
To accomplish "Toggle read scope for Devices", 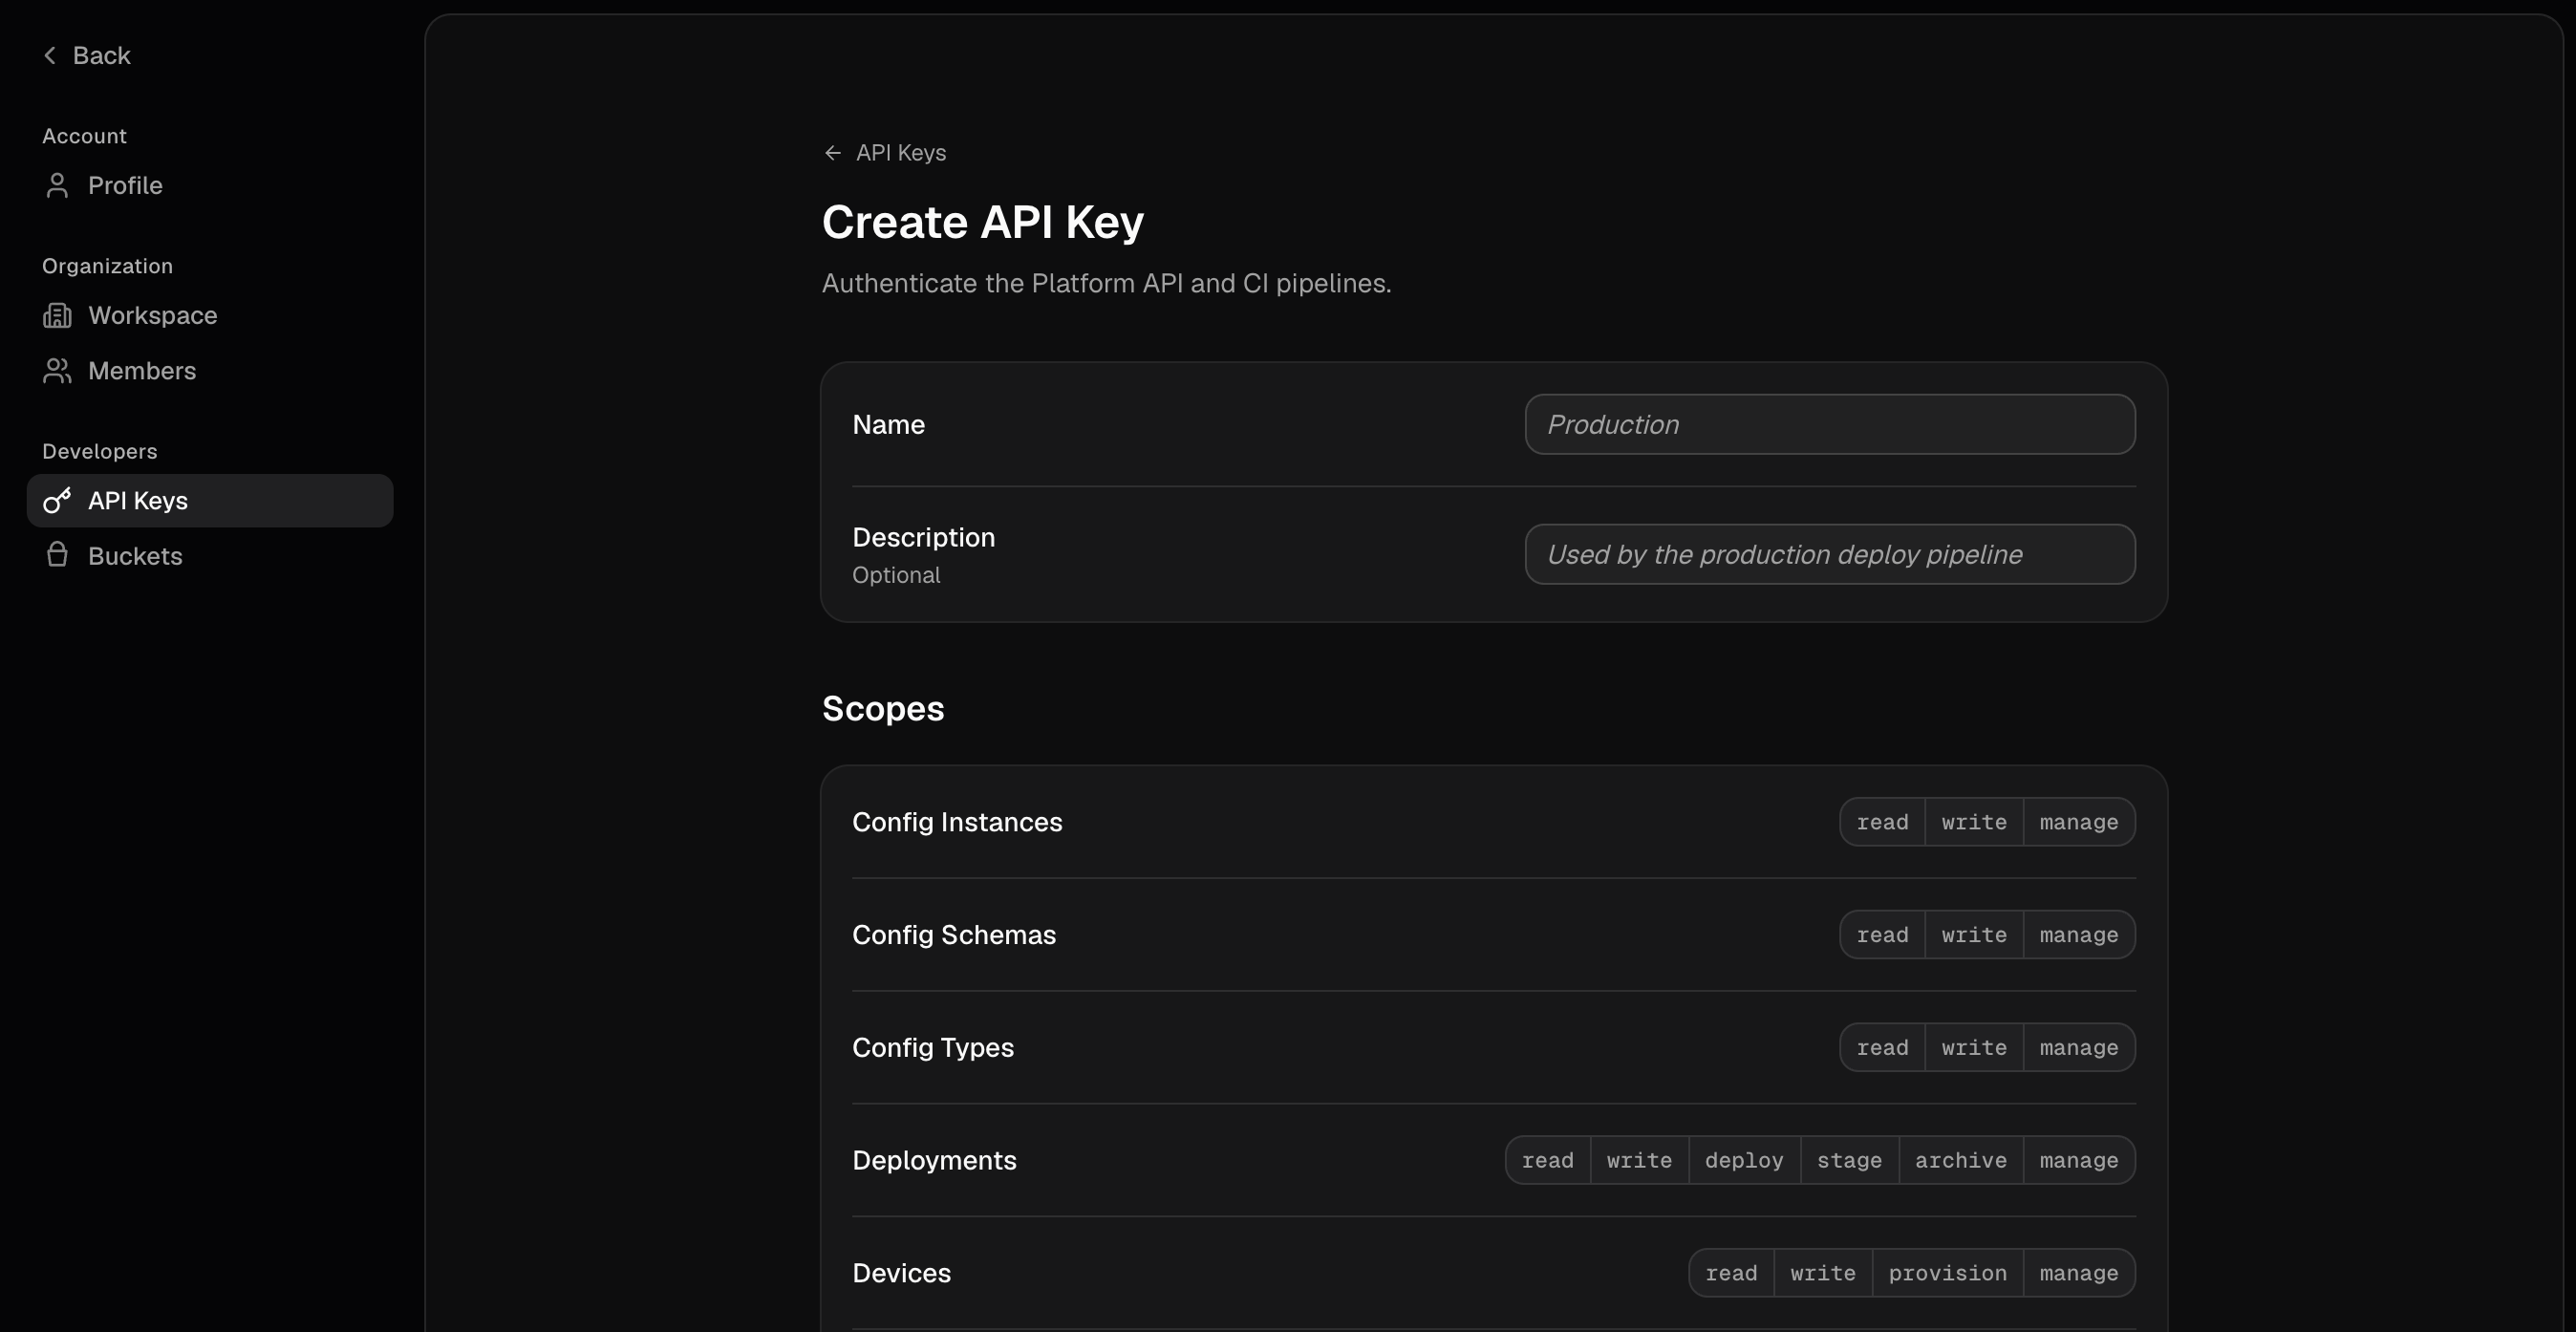I will 1731,1273.
